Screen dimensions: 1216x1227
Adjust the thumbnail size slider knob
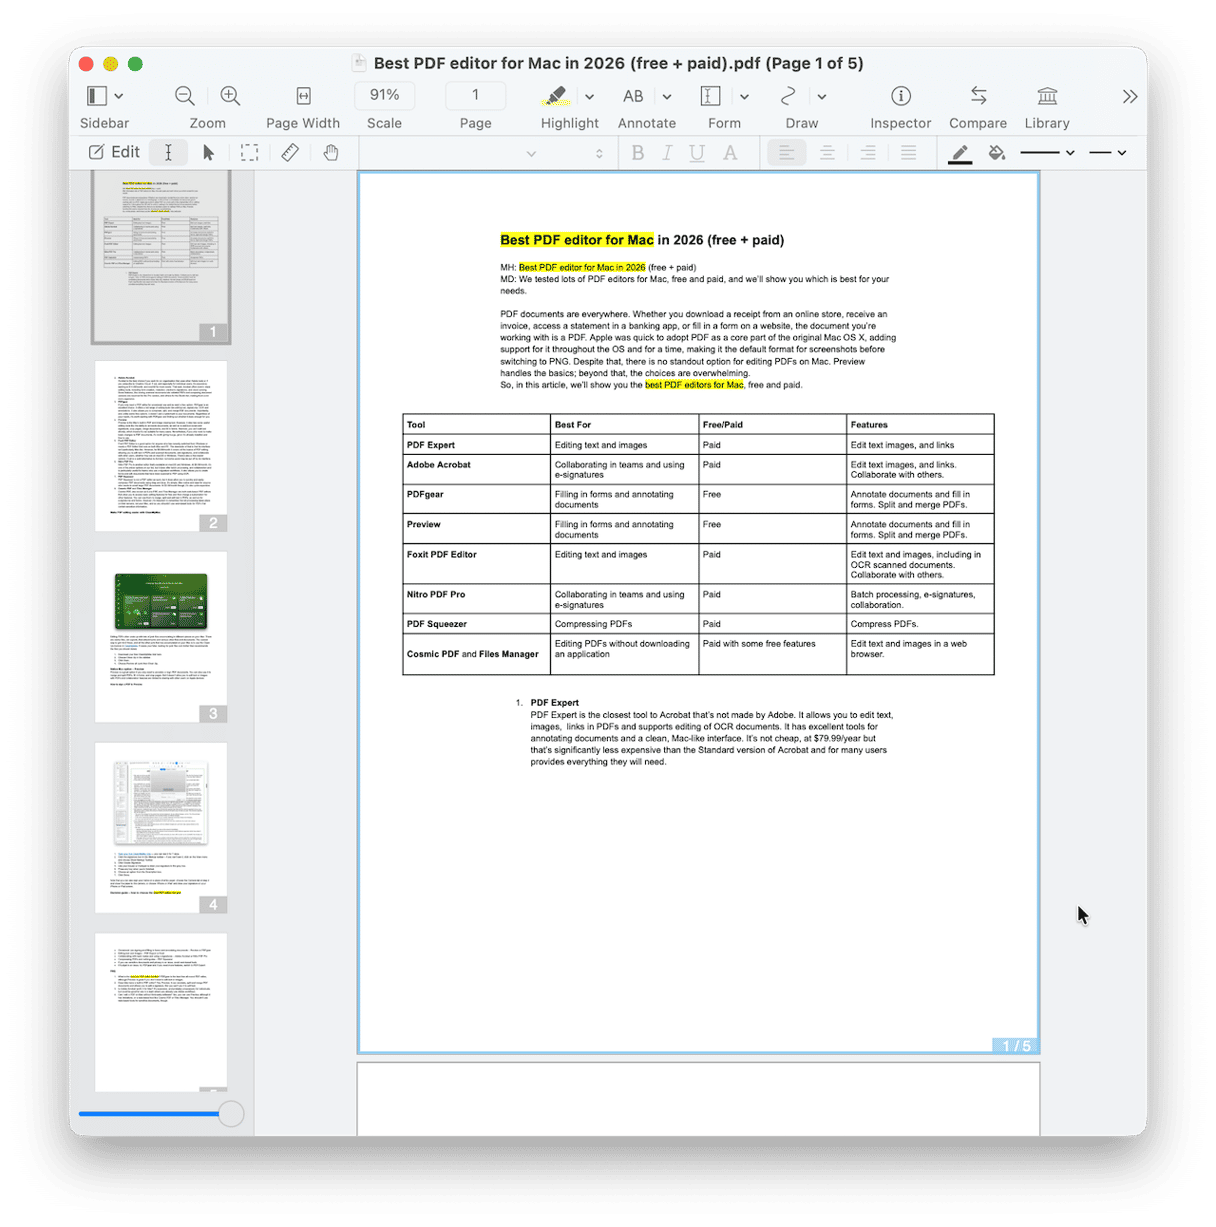click(x=231, y=1114)
